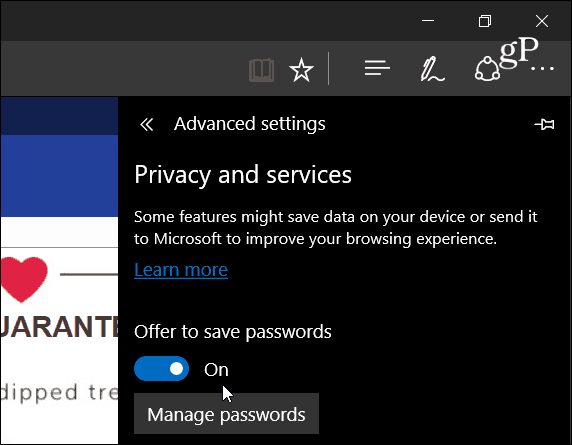
Task: Open the Learn more link
Action: pyautogui.click(x=181, y=270)
